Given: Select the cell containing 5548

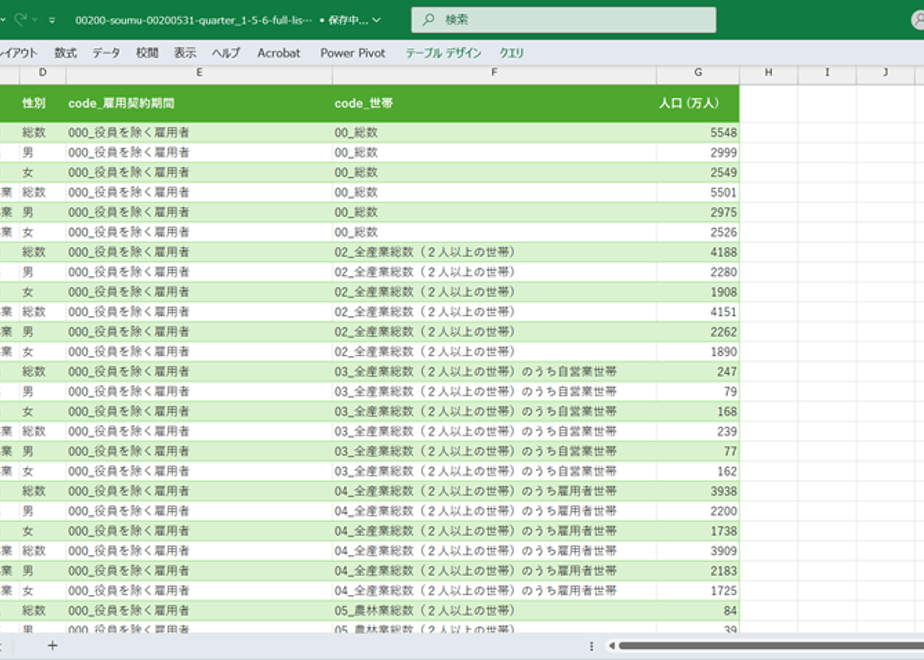Looking at the screenshot, I should (698, 133).
